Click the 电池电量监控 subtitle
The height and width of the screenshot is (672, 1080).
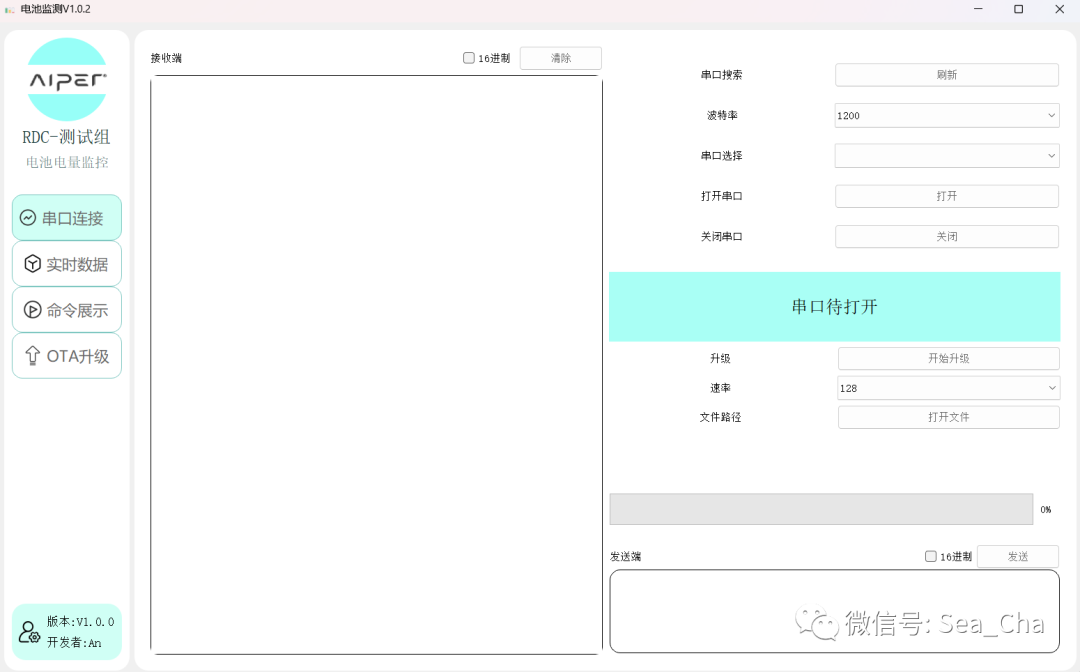tap(67, 162)
